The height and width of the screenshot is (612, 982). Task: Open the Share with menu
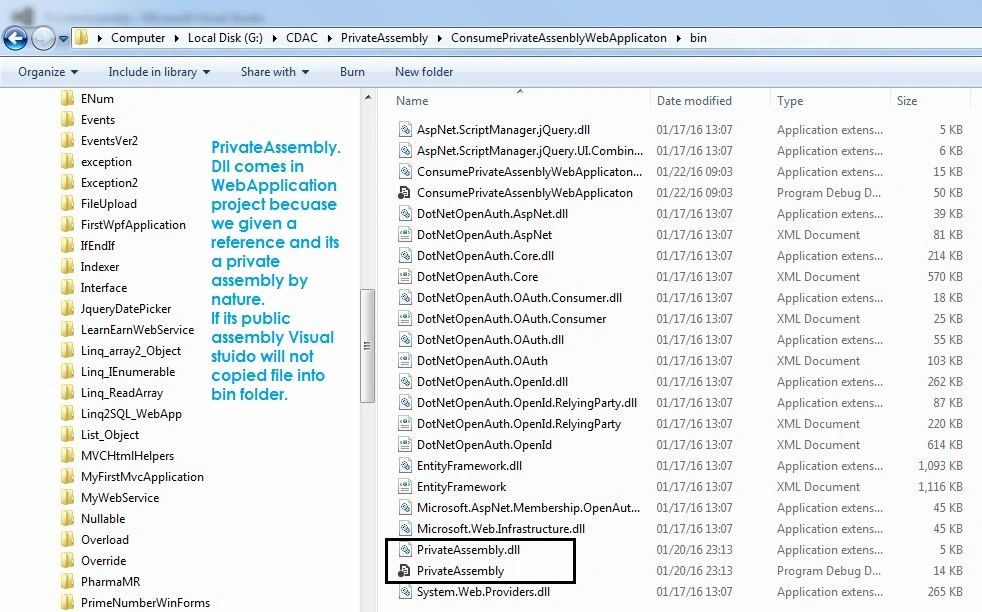click(275, 72)
